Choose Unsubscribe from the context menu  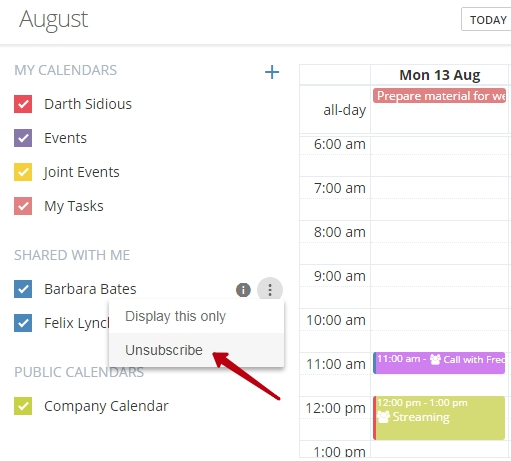(x=197, y=350)
